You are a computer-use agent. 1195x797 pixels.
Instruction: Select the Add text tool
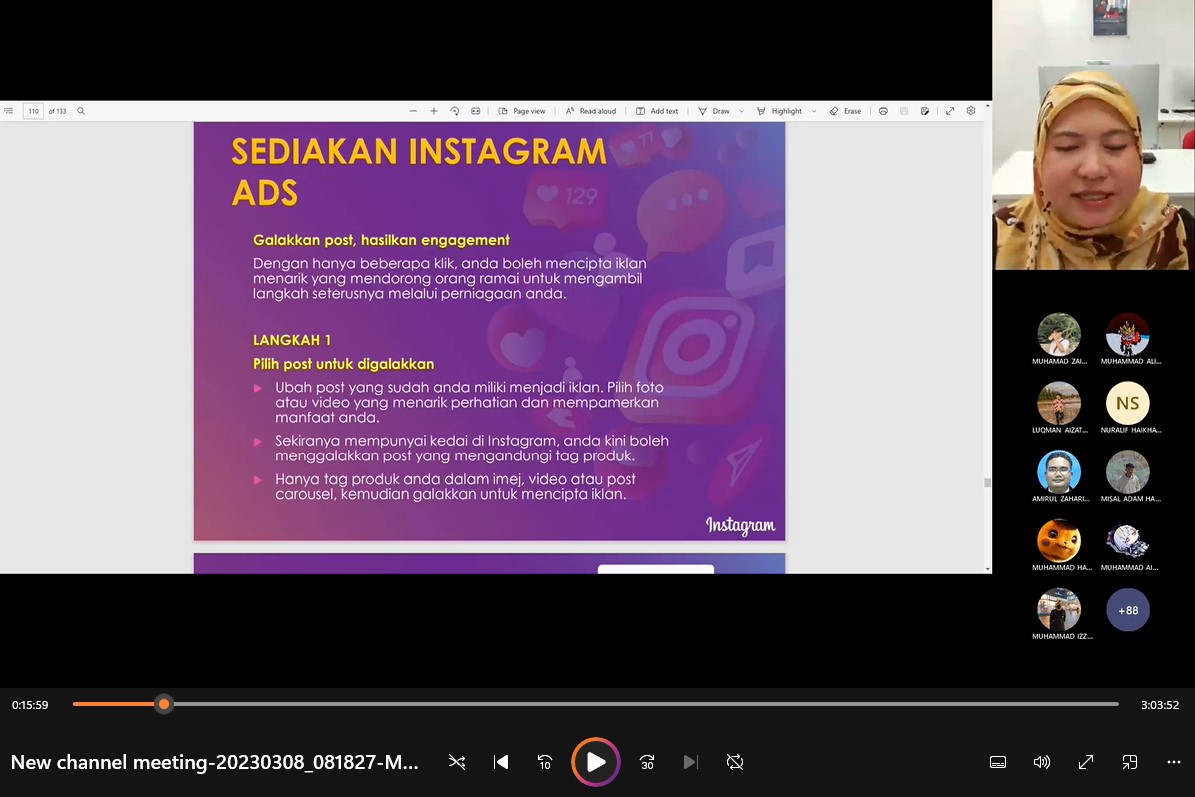click(x=657, y=111)
